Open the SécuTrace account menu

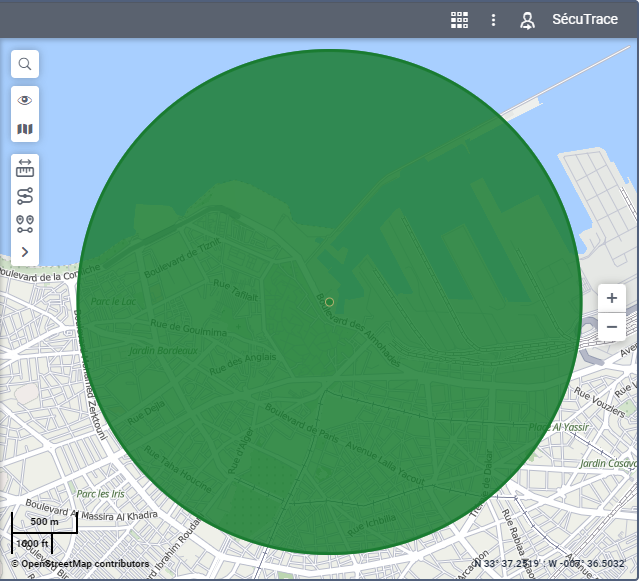click(x=585, y=20)
